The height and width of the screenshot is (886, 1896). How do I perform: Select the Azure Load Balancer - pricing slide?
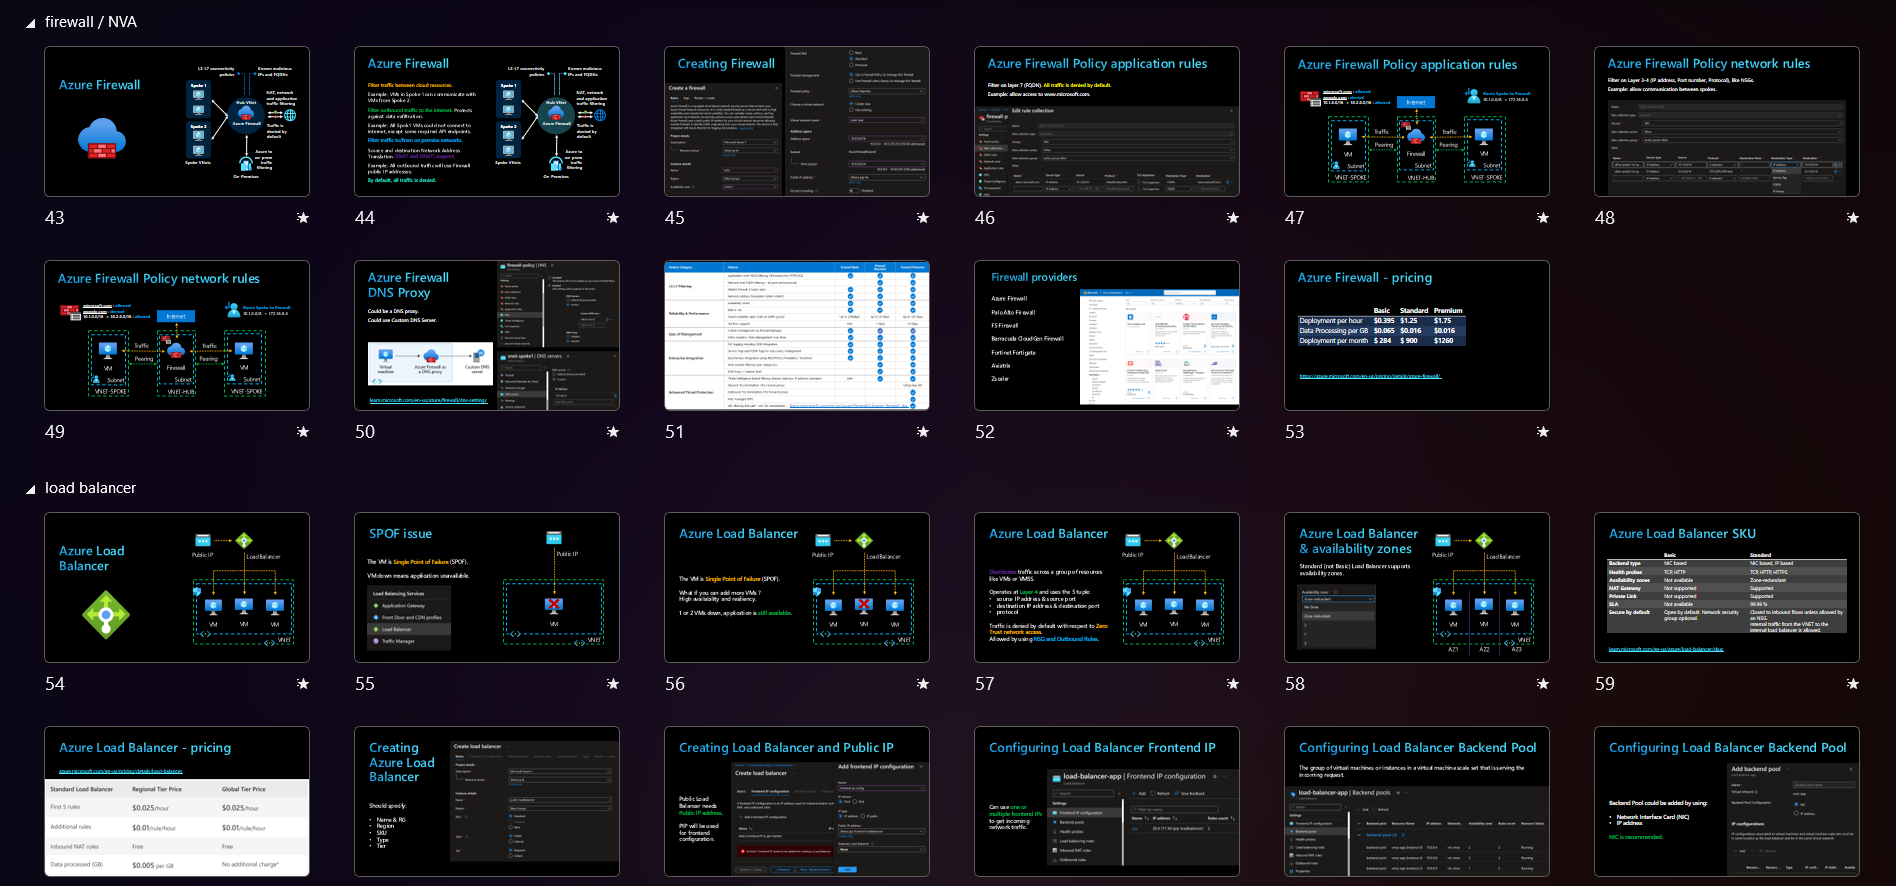(177, 801)
